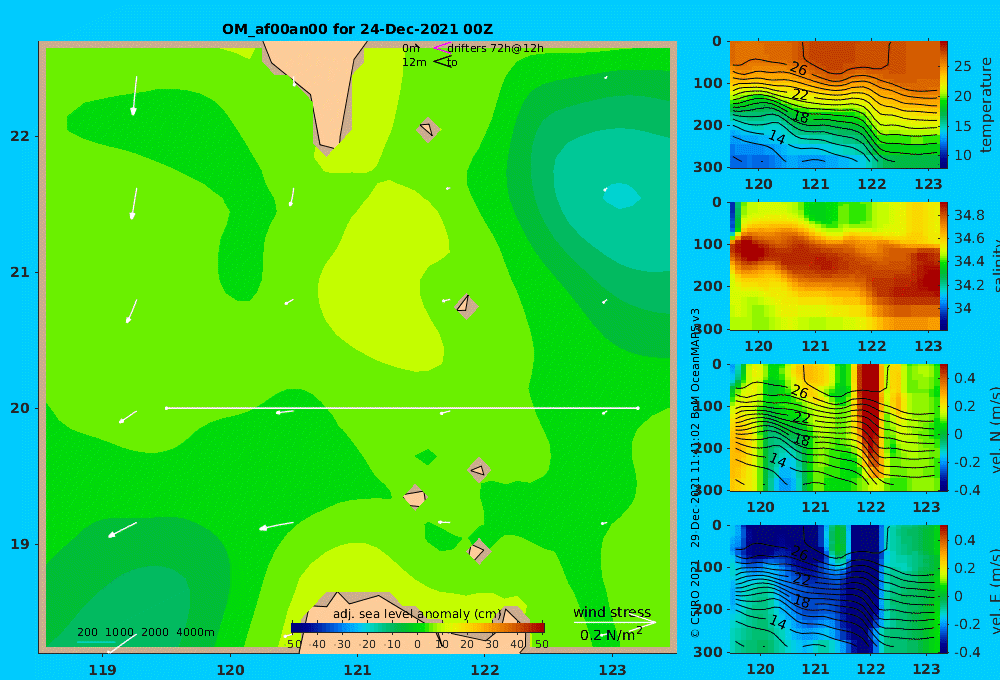The height and width of the screenshot is (680, 1000).
Task: Click longitude tick label 121 on main map
Action: coord(358,670)
